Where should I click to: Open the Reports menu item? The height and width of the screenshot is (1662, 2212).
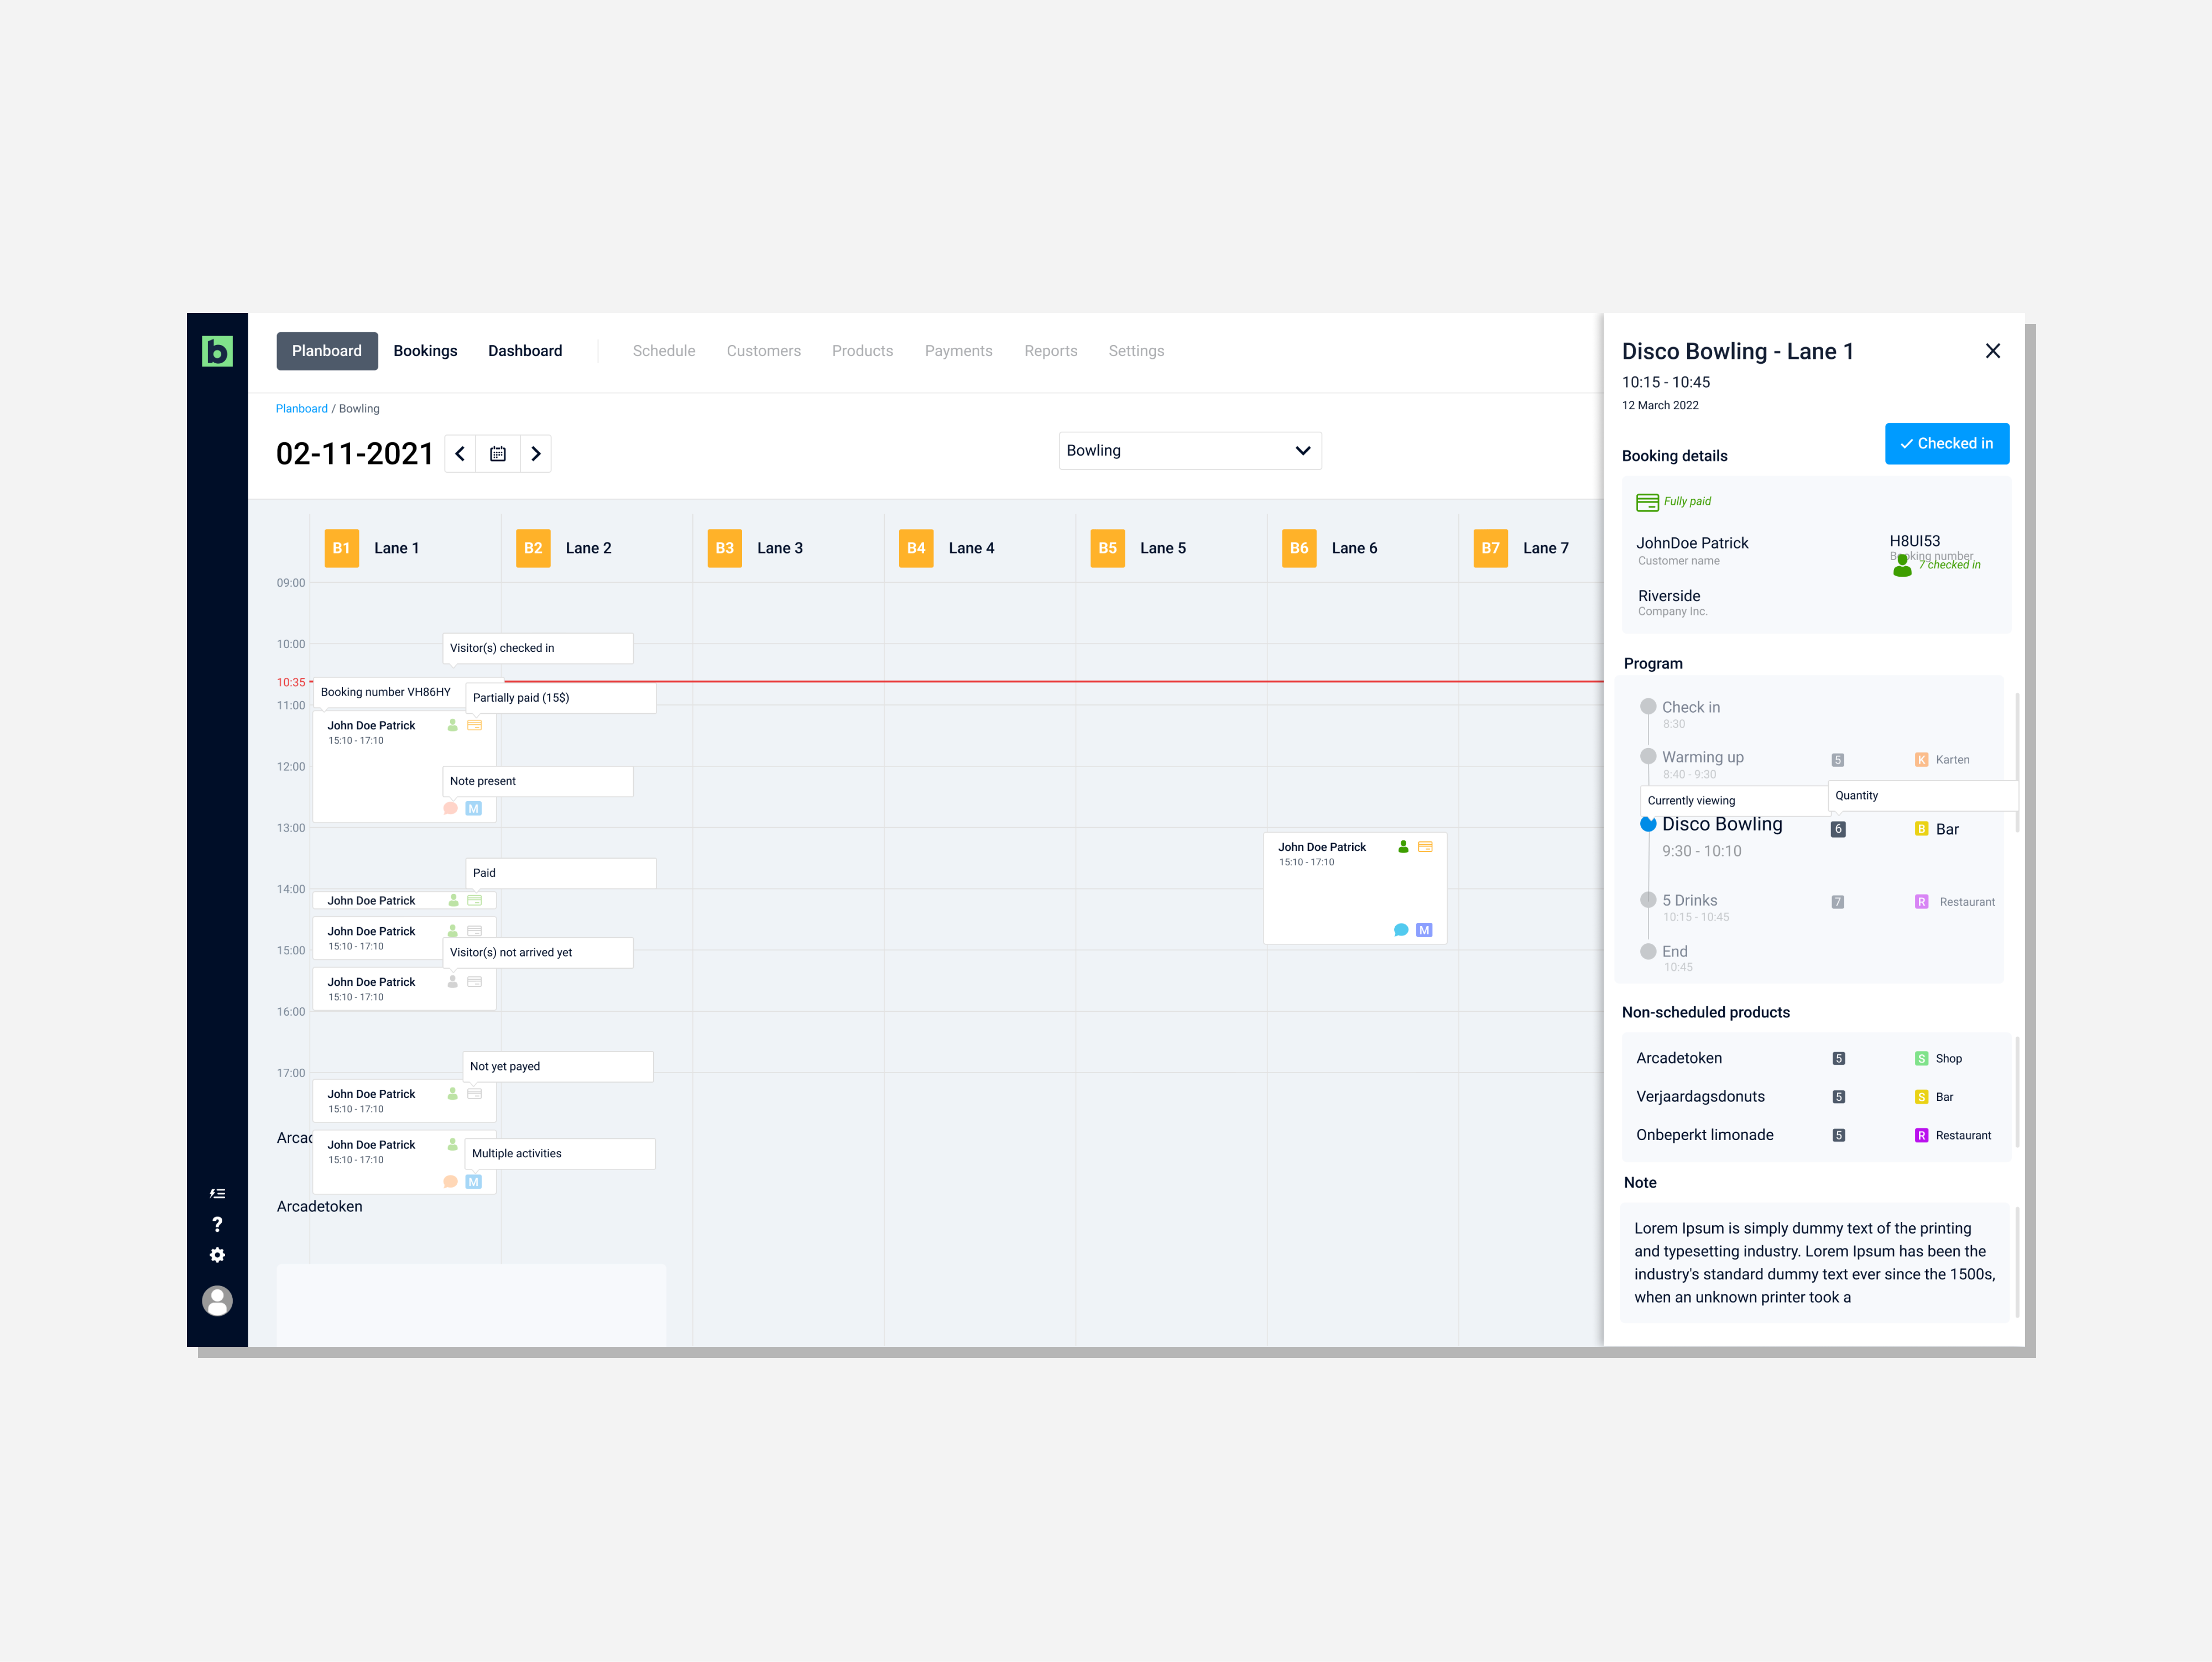(1050, 351)
